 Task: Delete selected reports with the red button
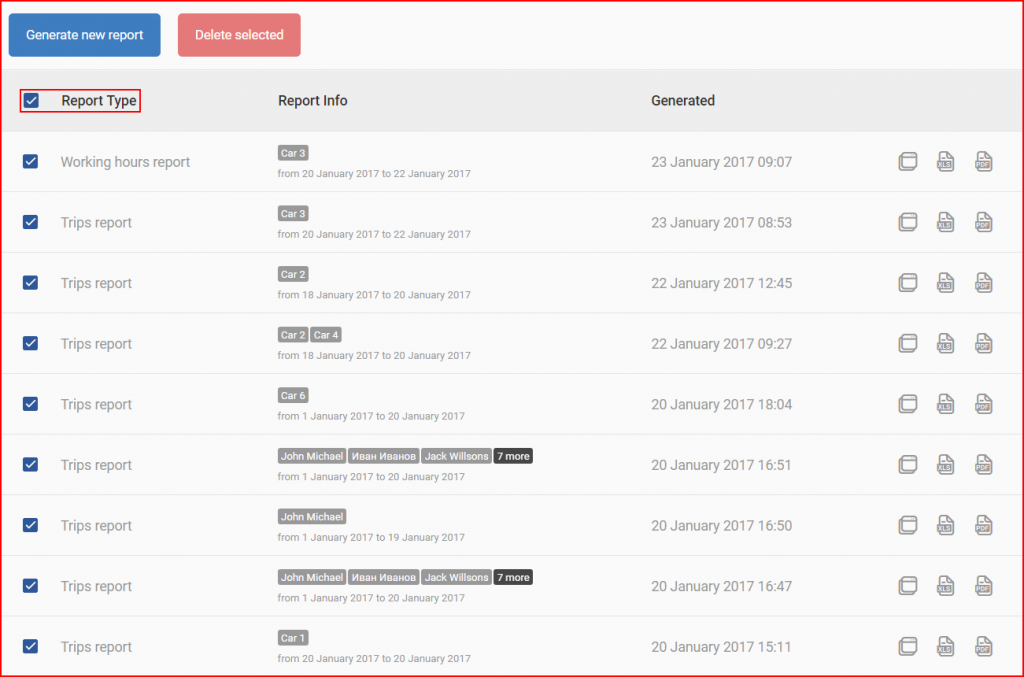point(239,35)
